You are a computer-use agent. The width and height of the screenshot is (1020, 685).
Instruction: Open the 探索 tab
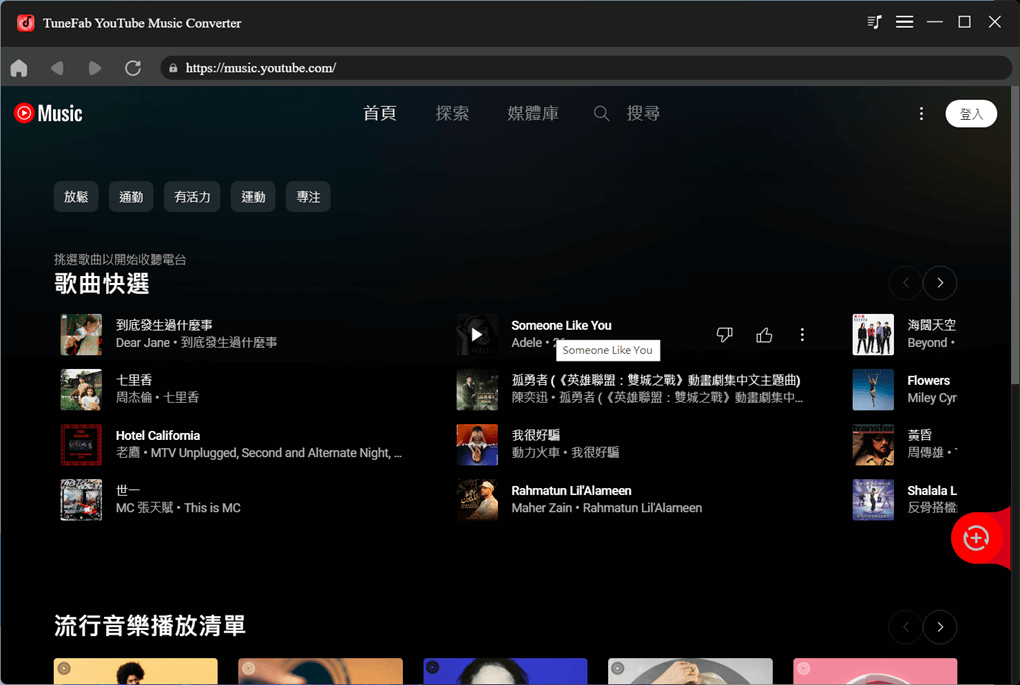click(x=452, y=113)
